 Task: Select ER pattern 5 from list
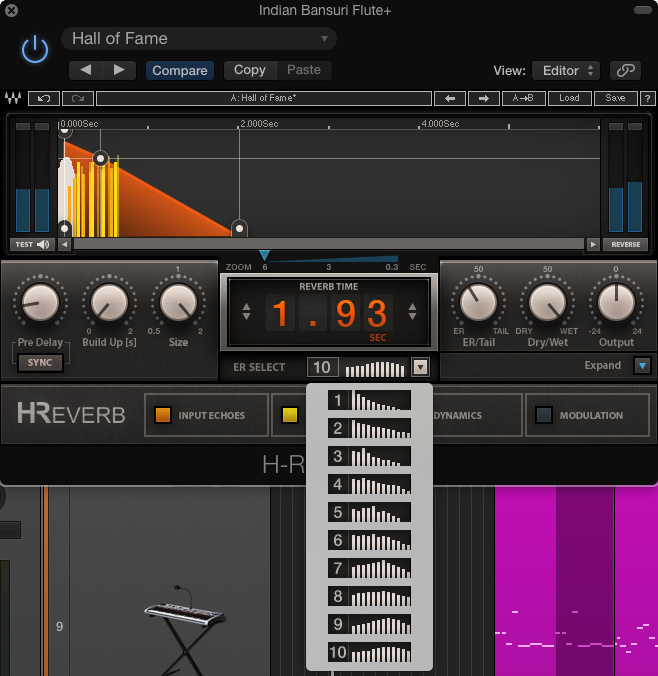369,513
